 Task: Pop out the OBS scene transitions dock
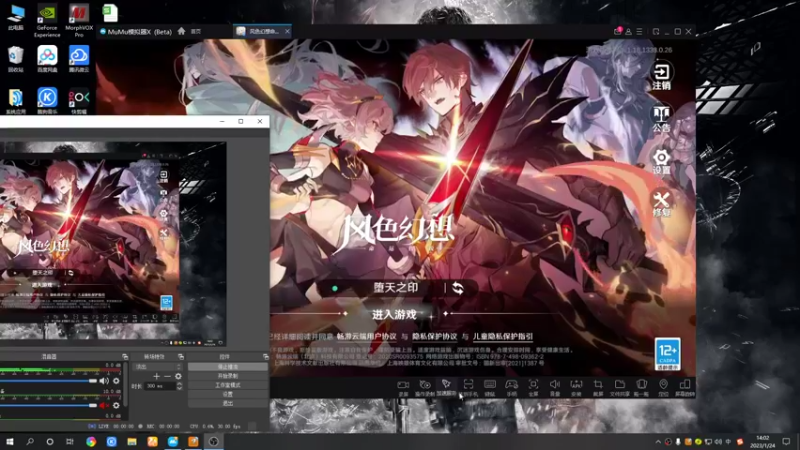point(181,357)
